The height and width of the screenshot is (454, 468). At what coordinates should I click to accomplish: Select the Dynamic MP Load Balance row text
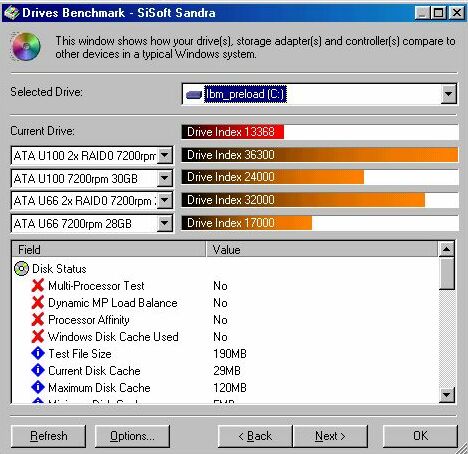pos(113,303)
